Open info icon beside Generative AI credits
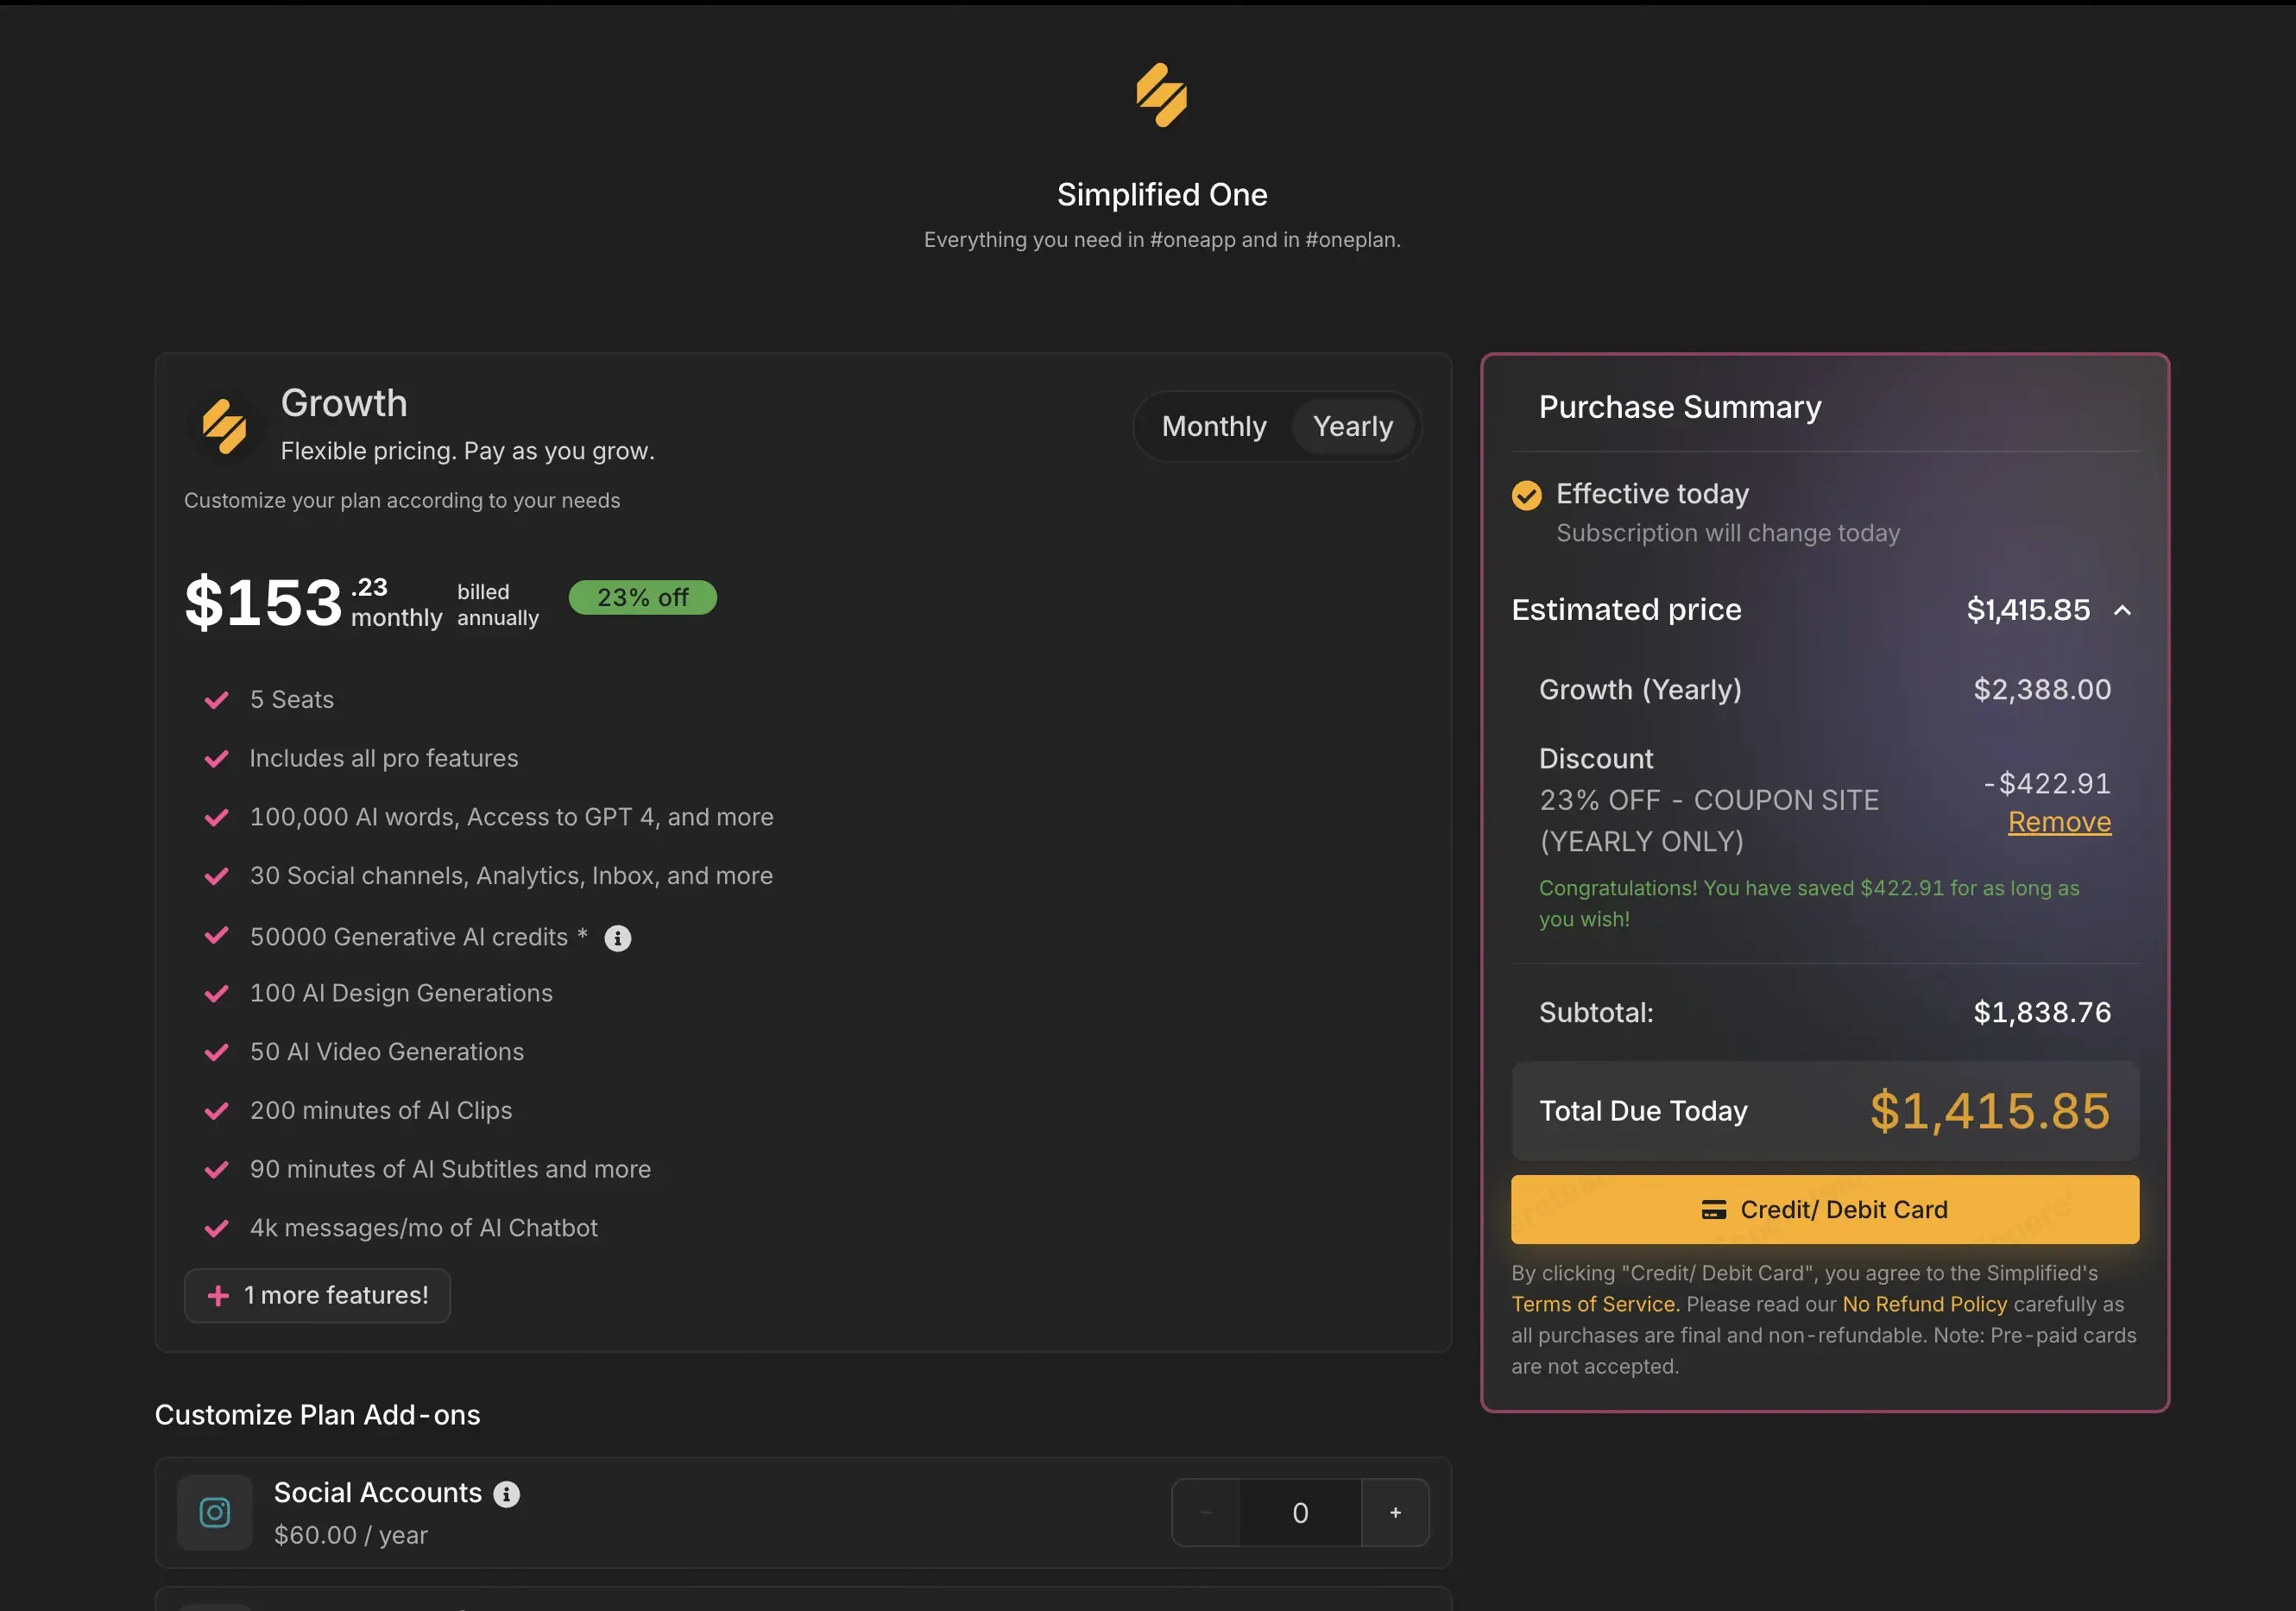The image size is (2296, 1611). tap(617, 938)
